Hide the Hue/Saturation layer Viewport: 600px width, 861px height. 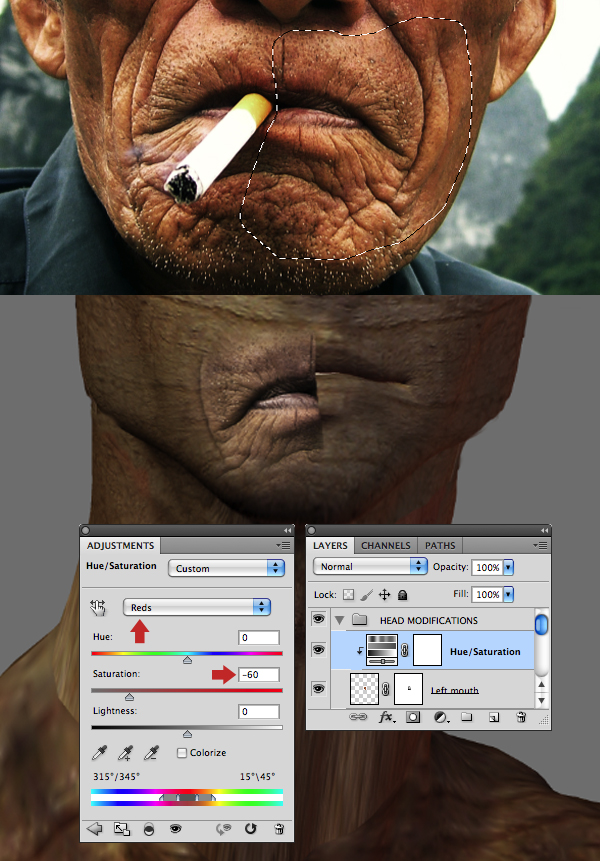point(318,650)
